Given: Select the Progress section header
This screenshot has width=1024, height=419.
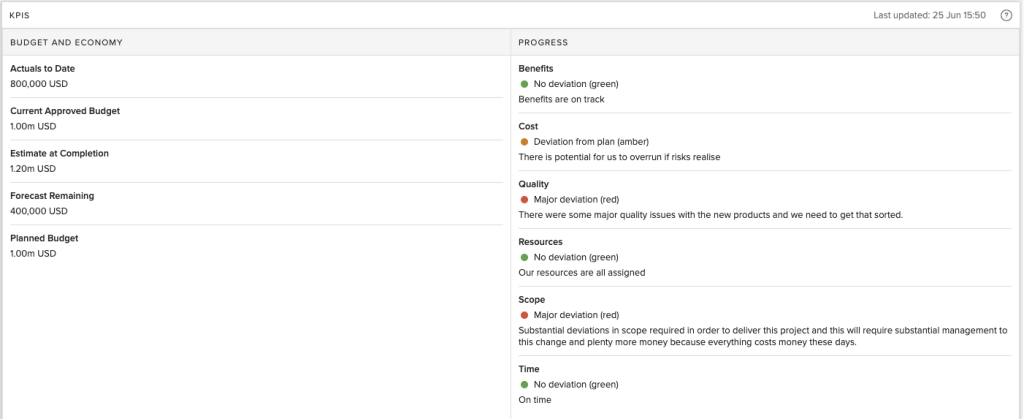Looking at the screenshot, I should (x=543, y=42).
